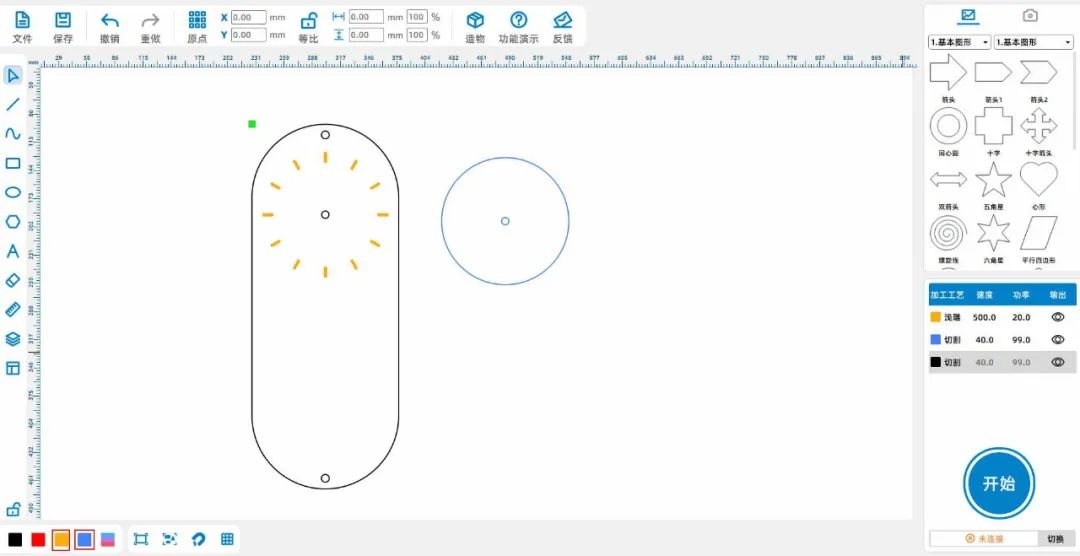Image resolution: width=1080 pixels, height=556 pixels.
Task: Switch to the camera tab
Action: 1030,16
